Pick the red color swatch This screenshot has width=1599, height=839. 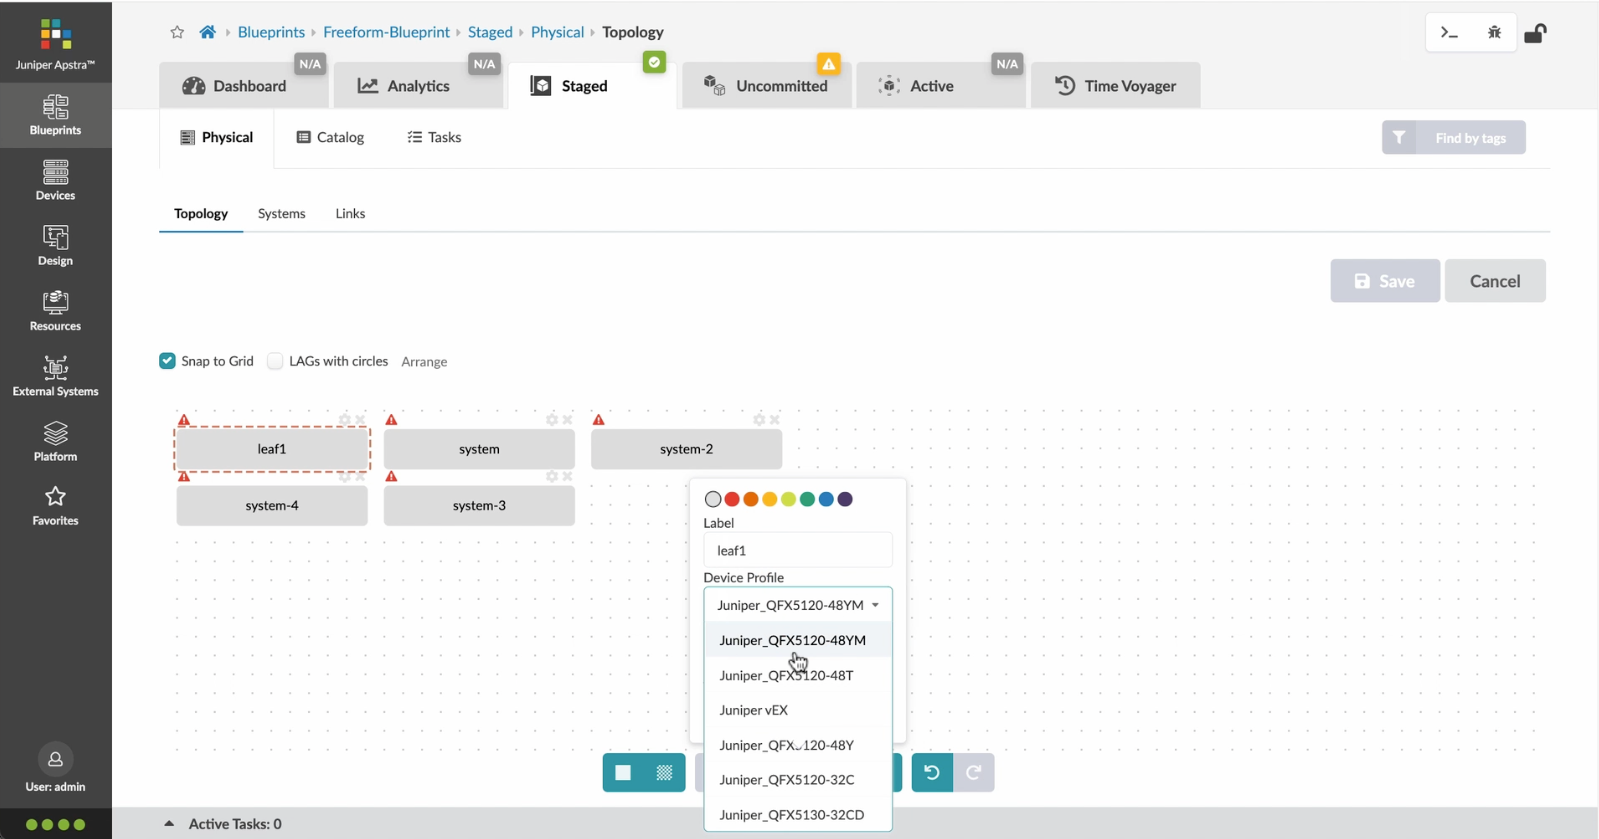coord(732,499)
